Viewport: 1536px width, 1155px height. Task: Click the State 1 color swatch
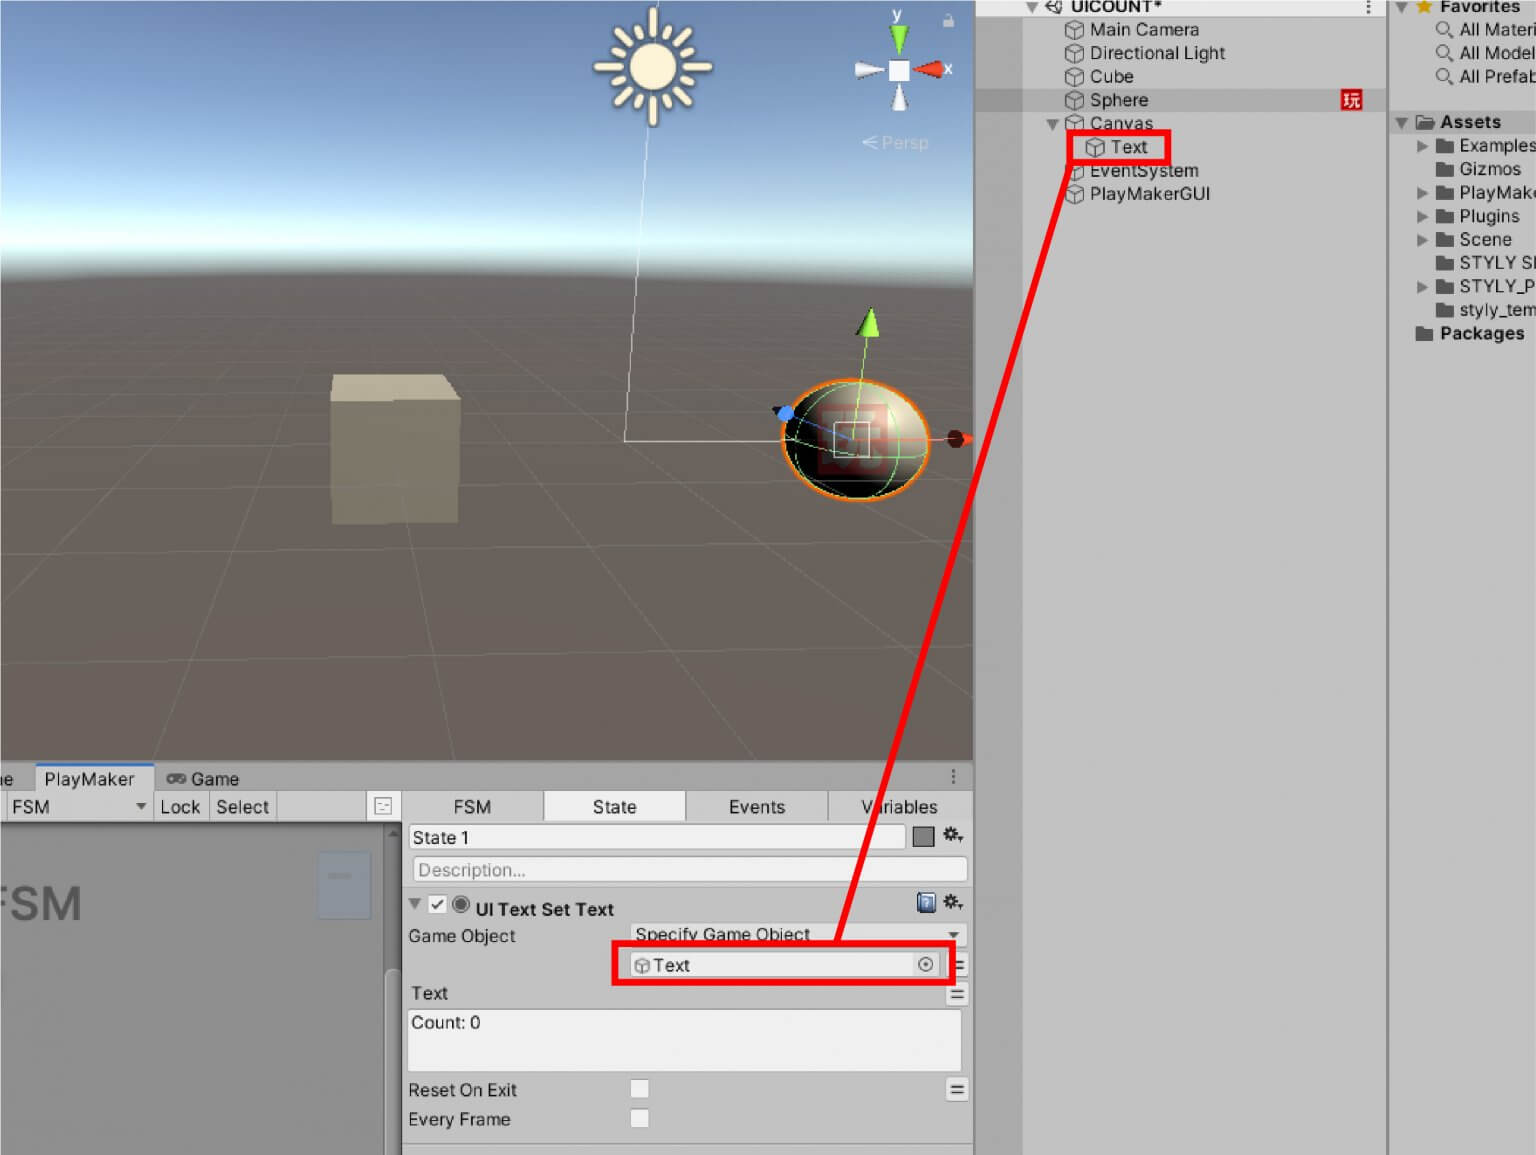(921, 837)
